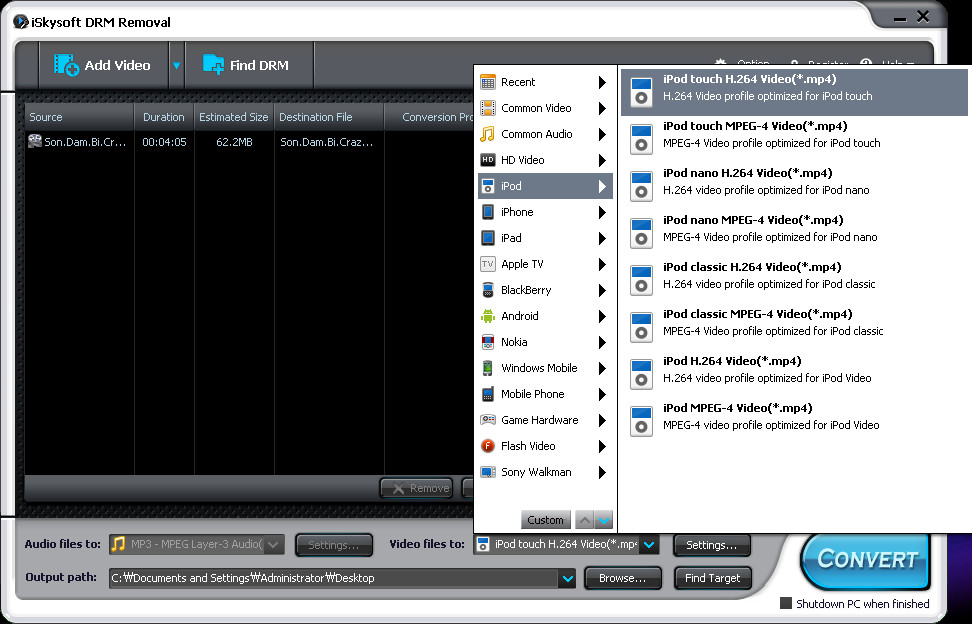Click the Nokia phone icon
972x624 pixels.
(488, 342)
